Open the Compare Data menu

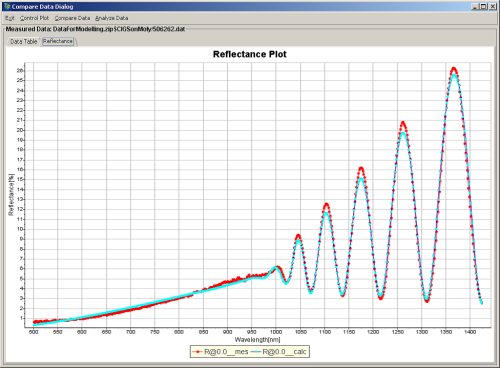pyautogui.click(x=72, y=18)
